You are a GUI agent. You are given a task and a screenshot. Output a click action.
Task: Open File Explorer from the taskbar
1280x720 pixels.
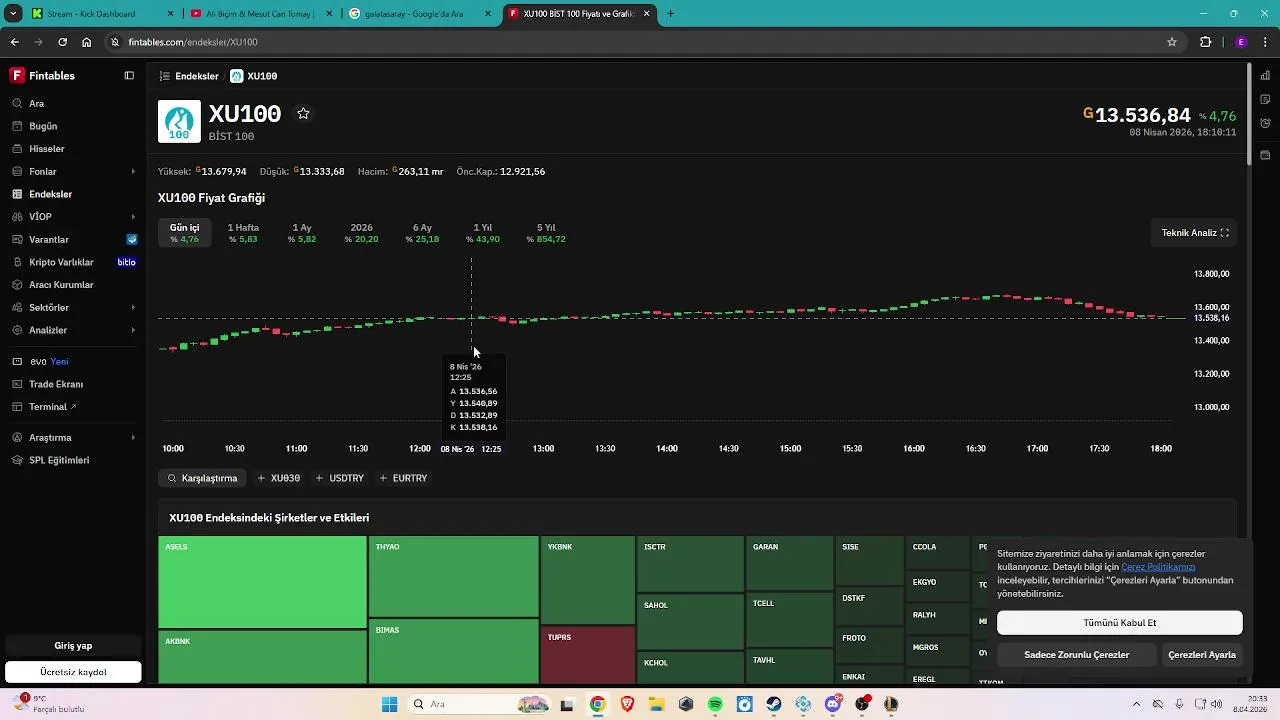(656, 704)
